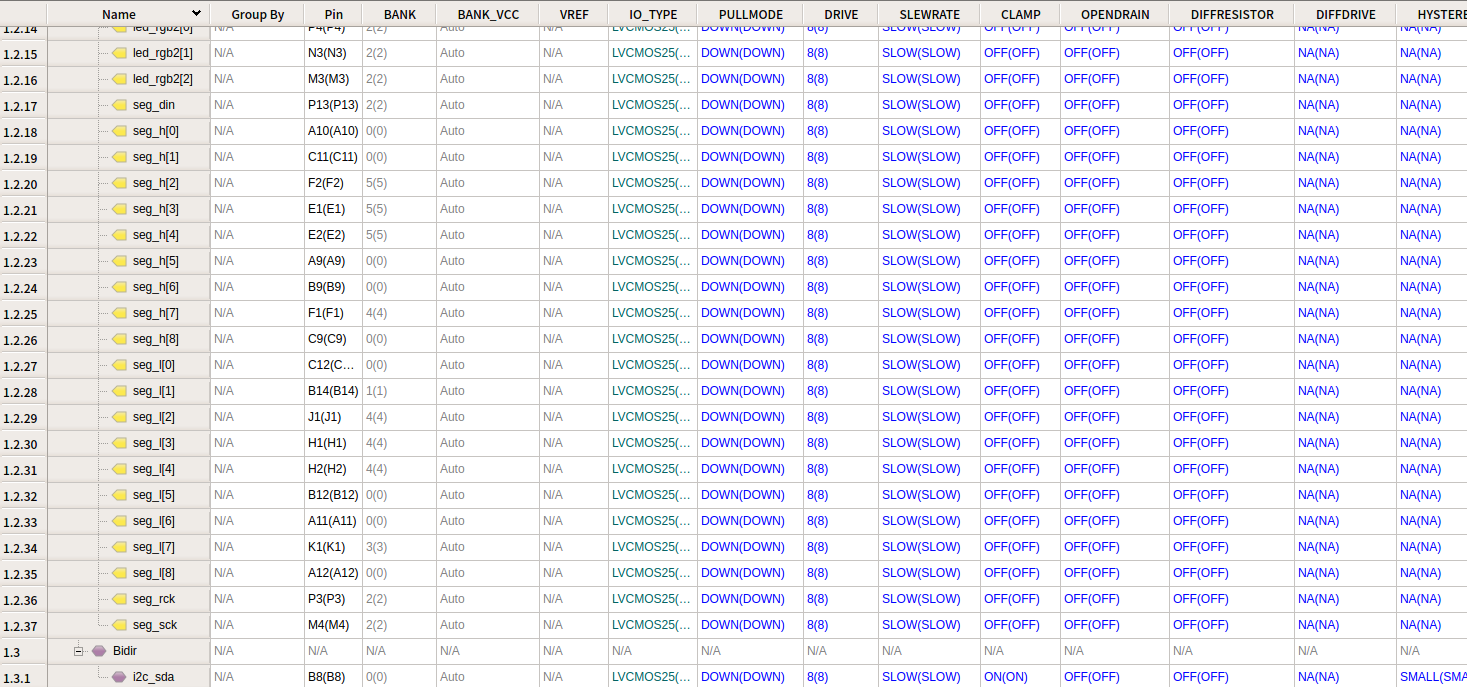
Task: Select the yellow icon next to seg_h[0]
Action: click(120, 131)
